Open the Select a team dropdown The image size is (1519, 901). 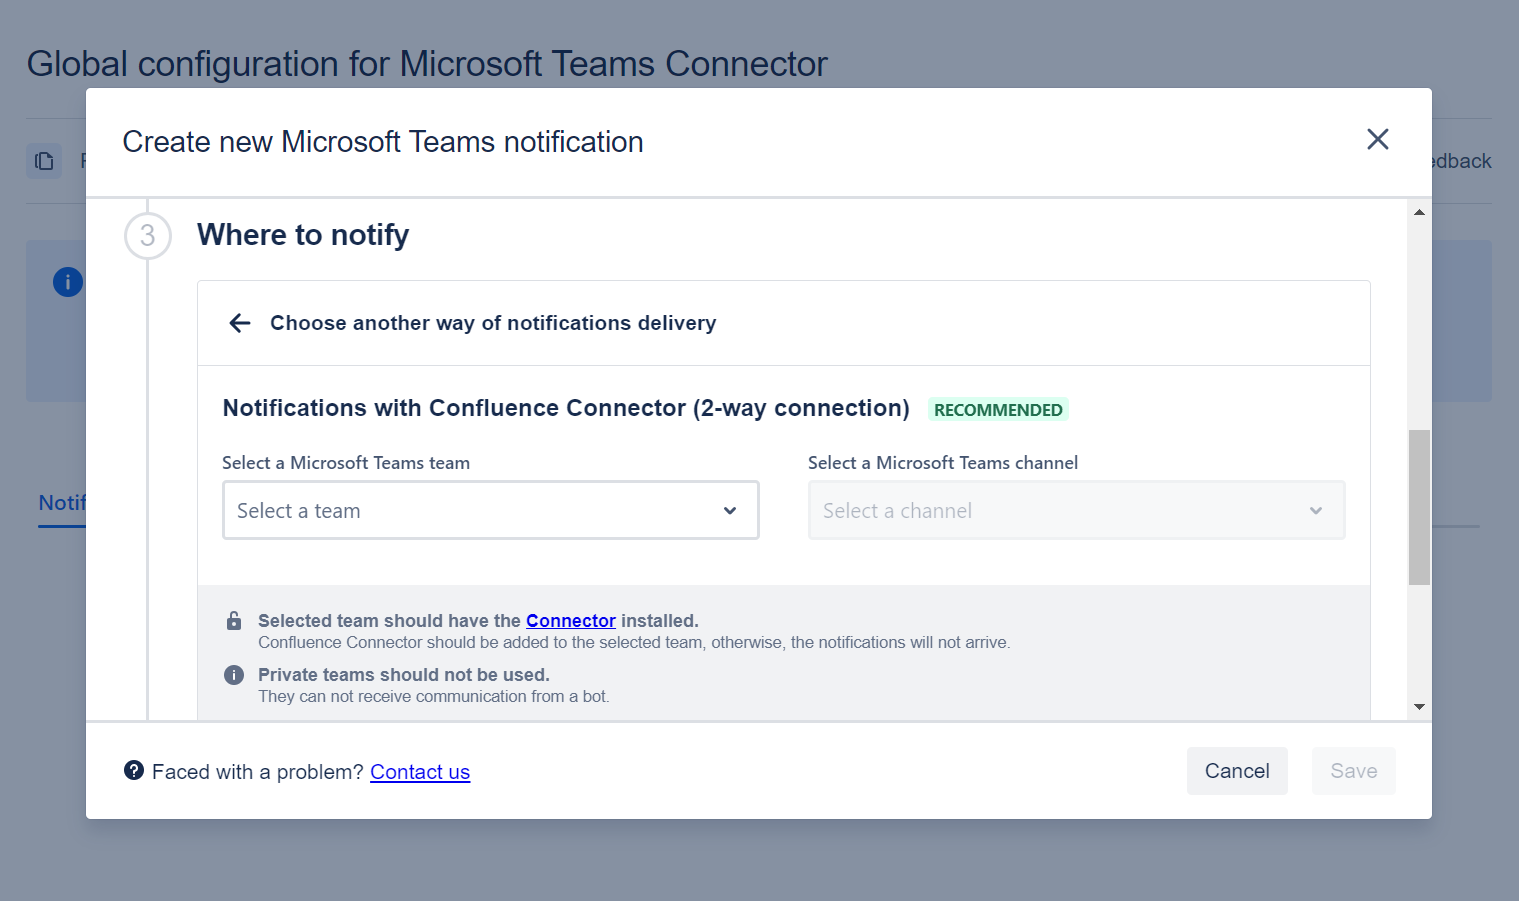point(490,510)
